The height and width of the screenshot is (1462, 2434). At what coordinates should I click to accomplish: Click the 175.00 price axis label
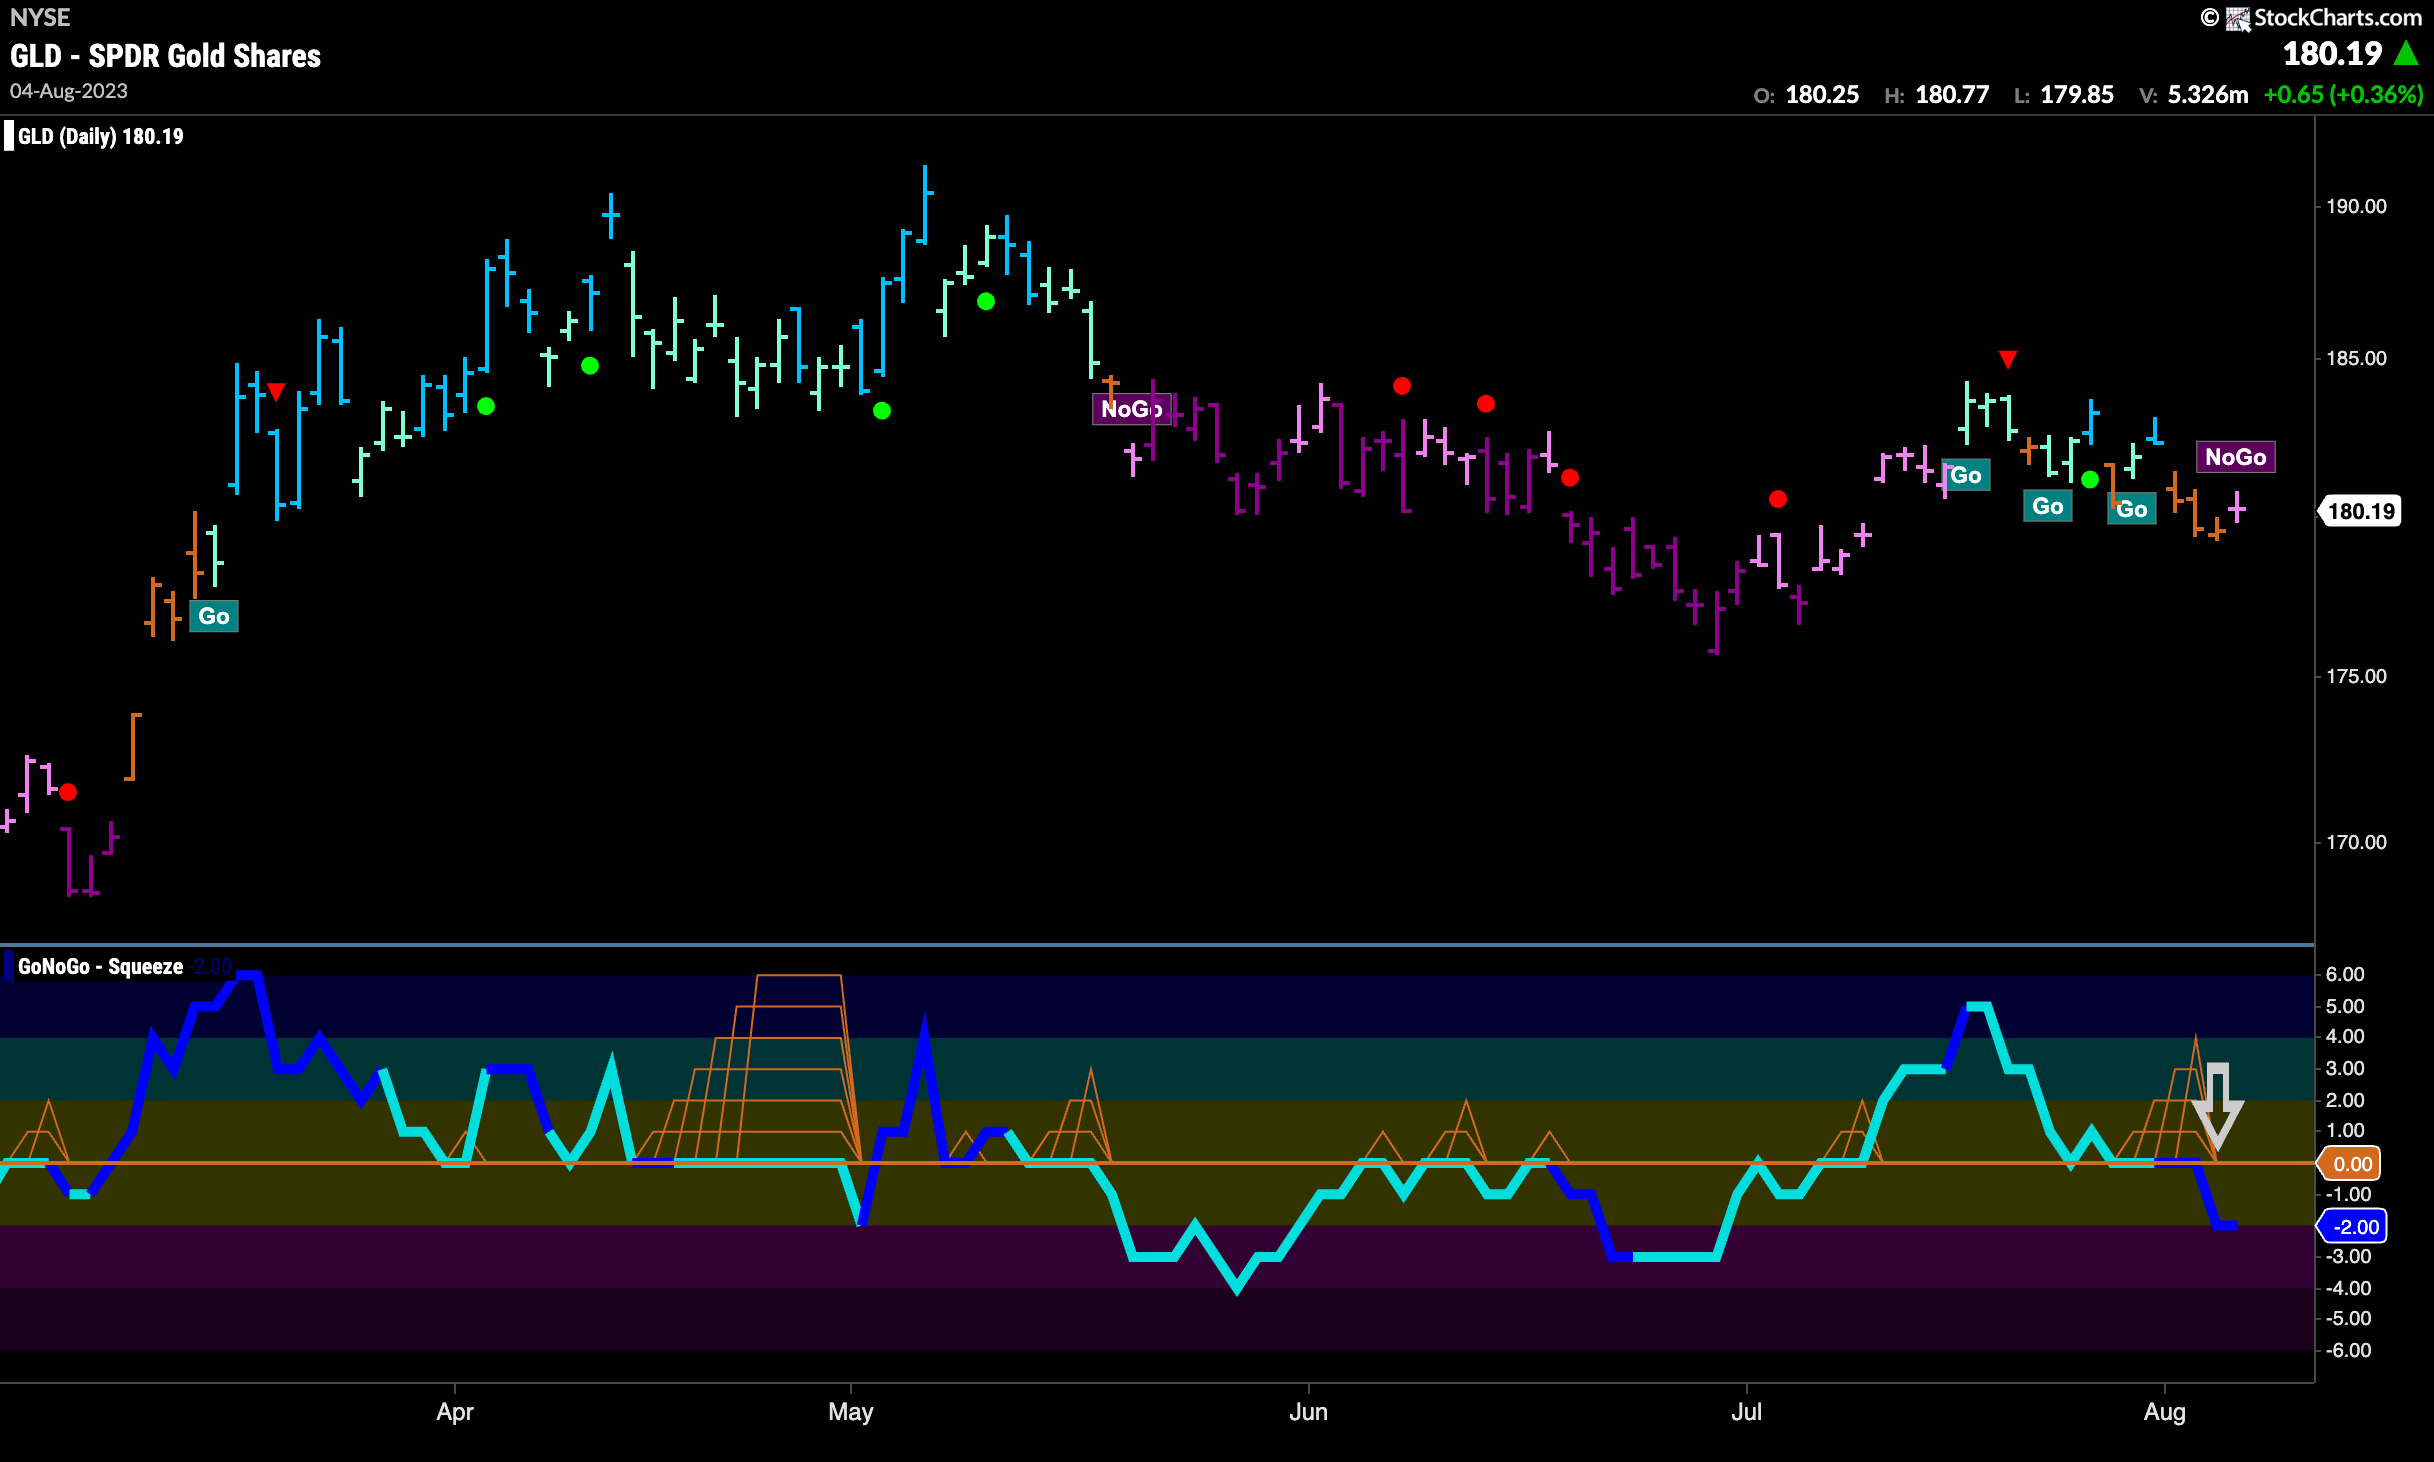2356,676
